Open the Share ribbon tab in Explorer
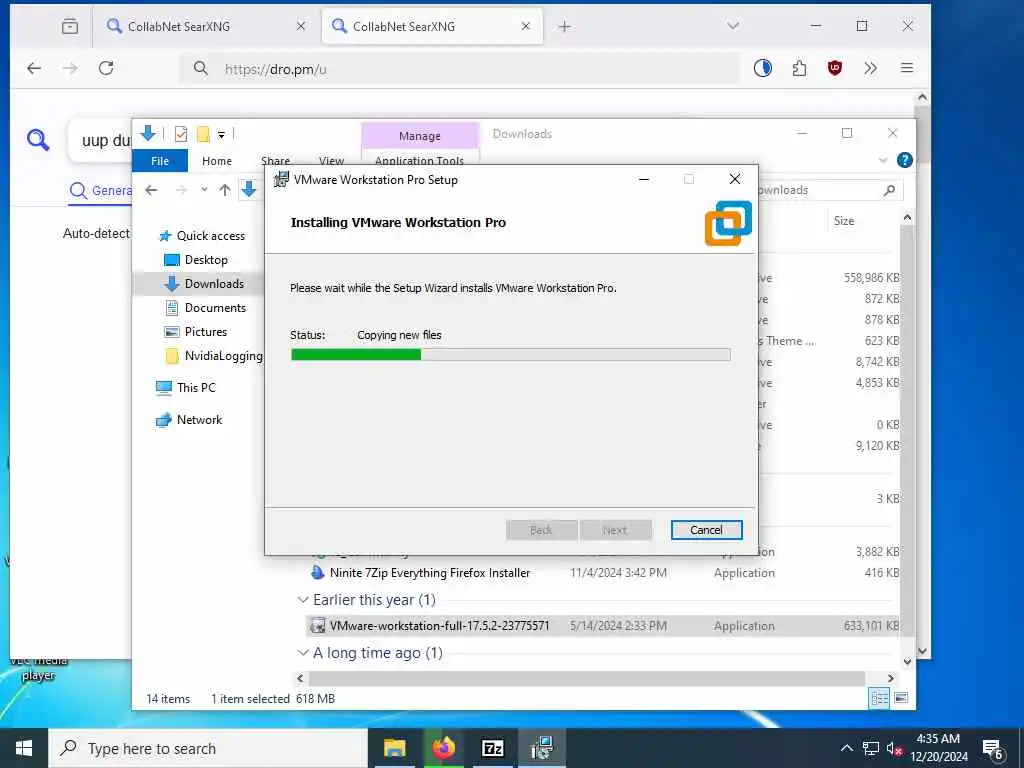Image resolution: width=1024 pixels, height=768 pixels. 276,161
